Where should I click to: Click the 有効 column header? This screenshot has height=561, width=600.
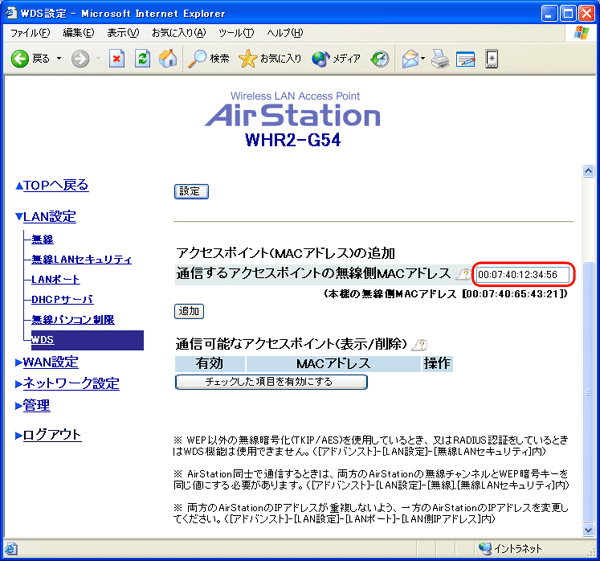(x=210, y=364)
